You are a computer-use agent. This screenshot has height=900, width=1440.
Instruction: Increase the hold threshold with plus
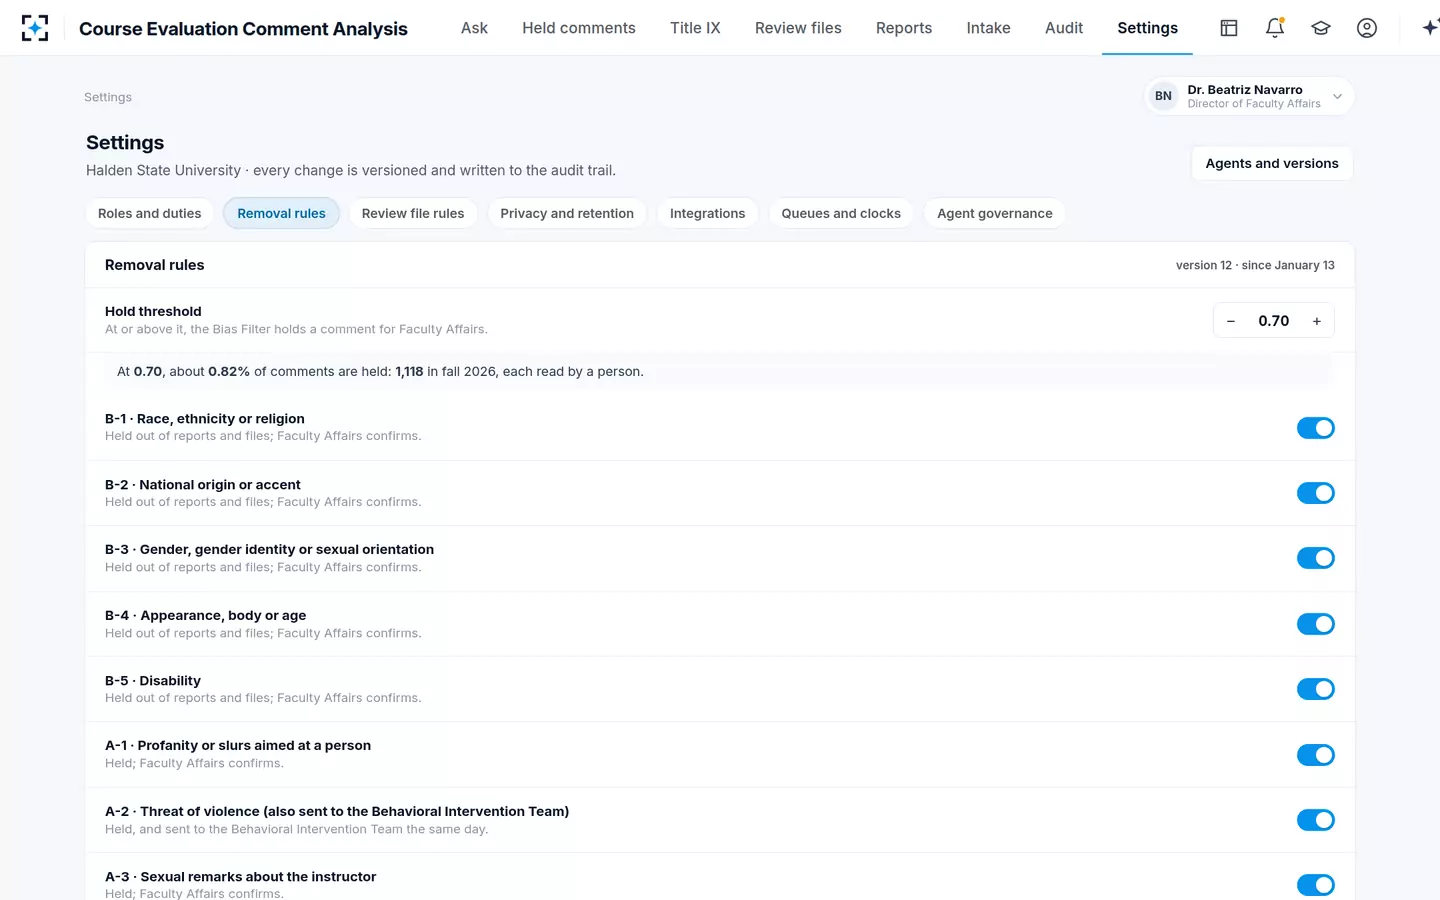pyautogui.click(x=1317, y=321)
